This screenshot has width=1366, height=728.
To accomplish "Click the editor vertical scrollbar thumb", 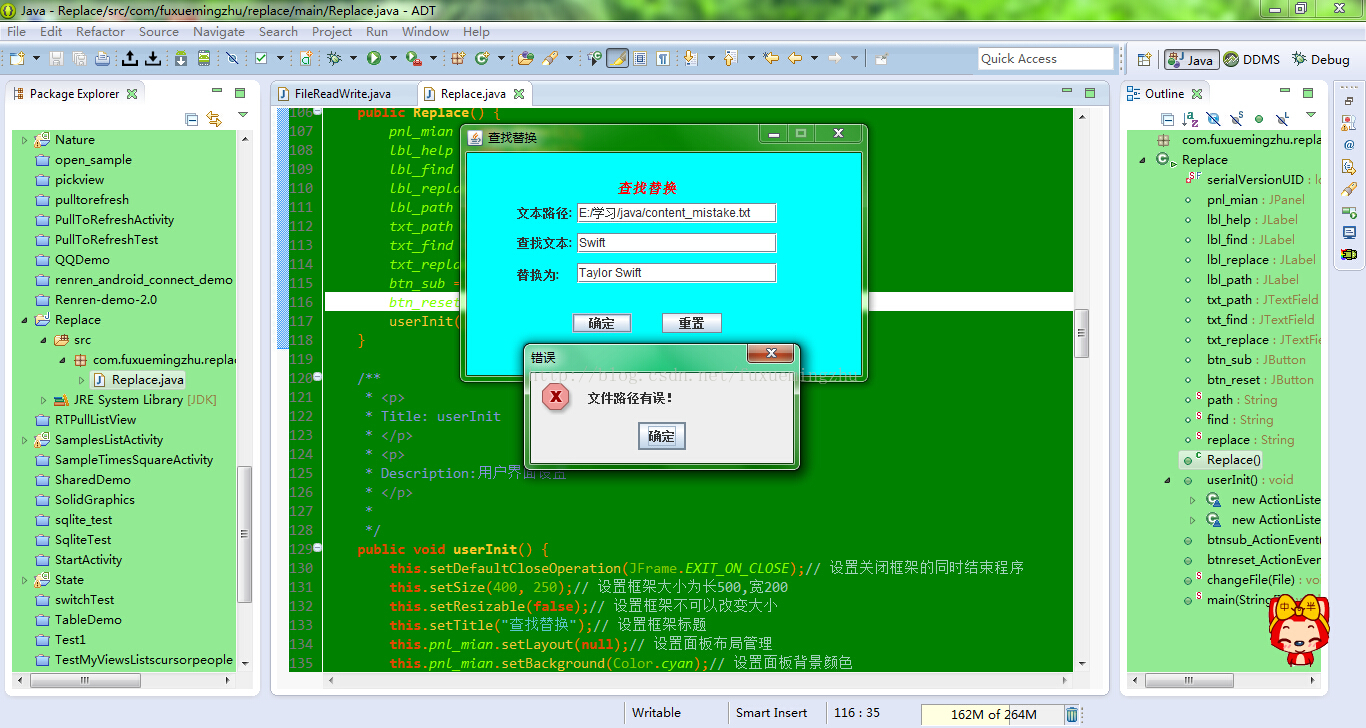I will [1081, 333].
